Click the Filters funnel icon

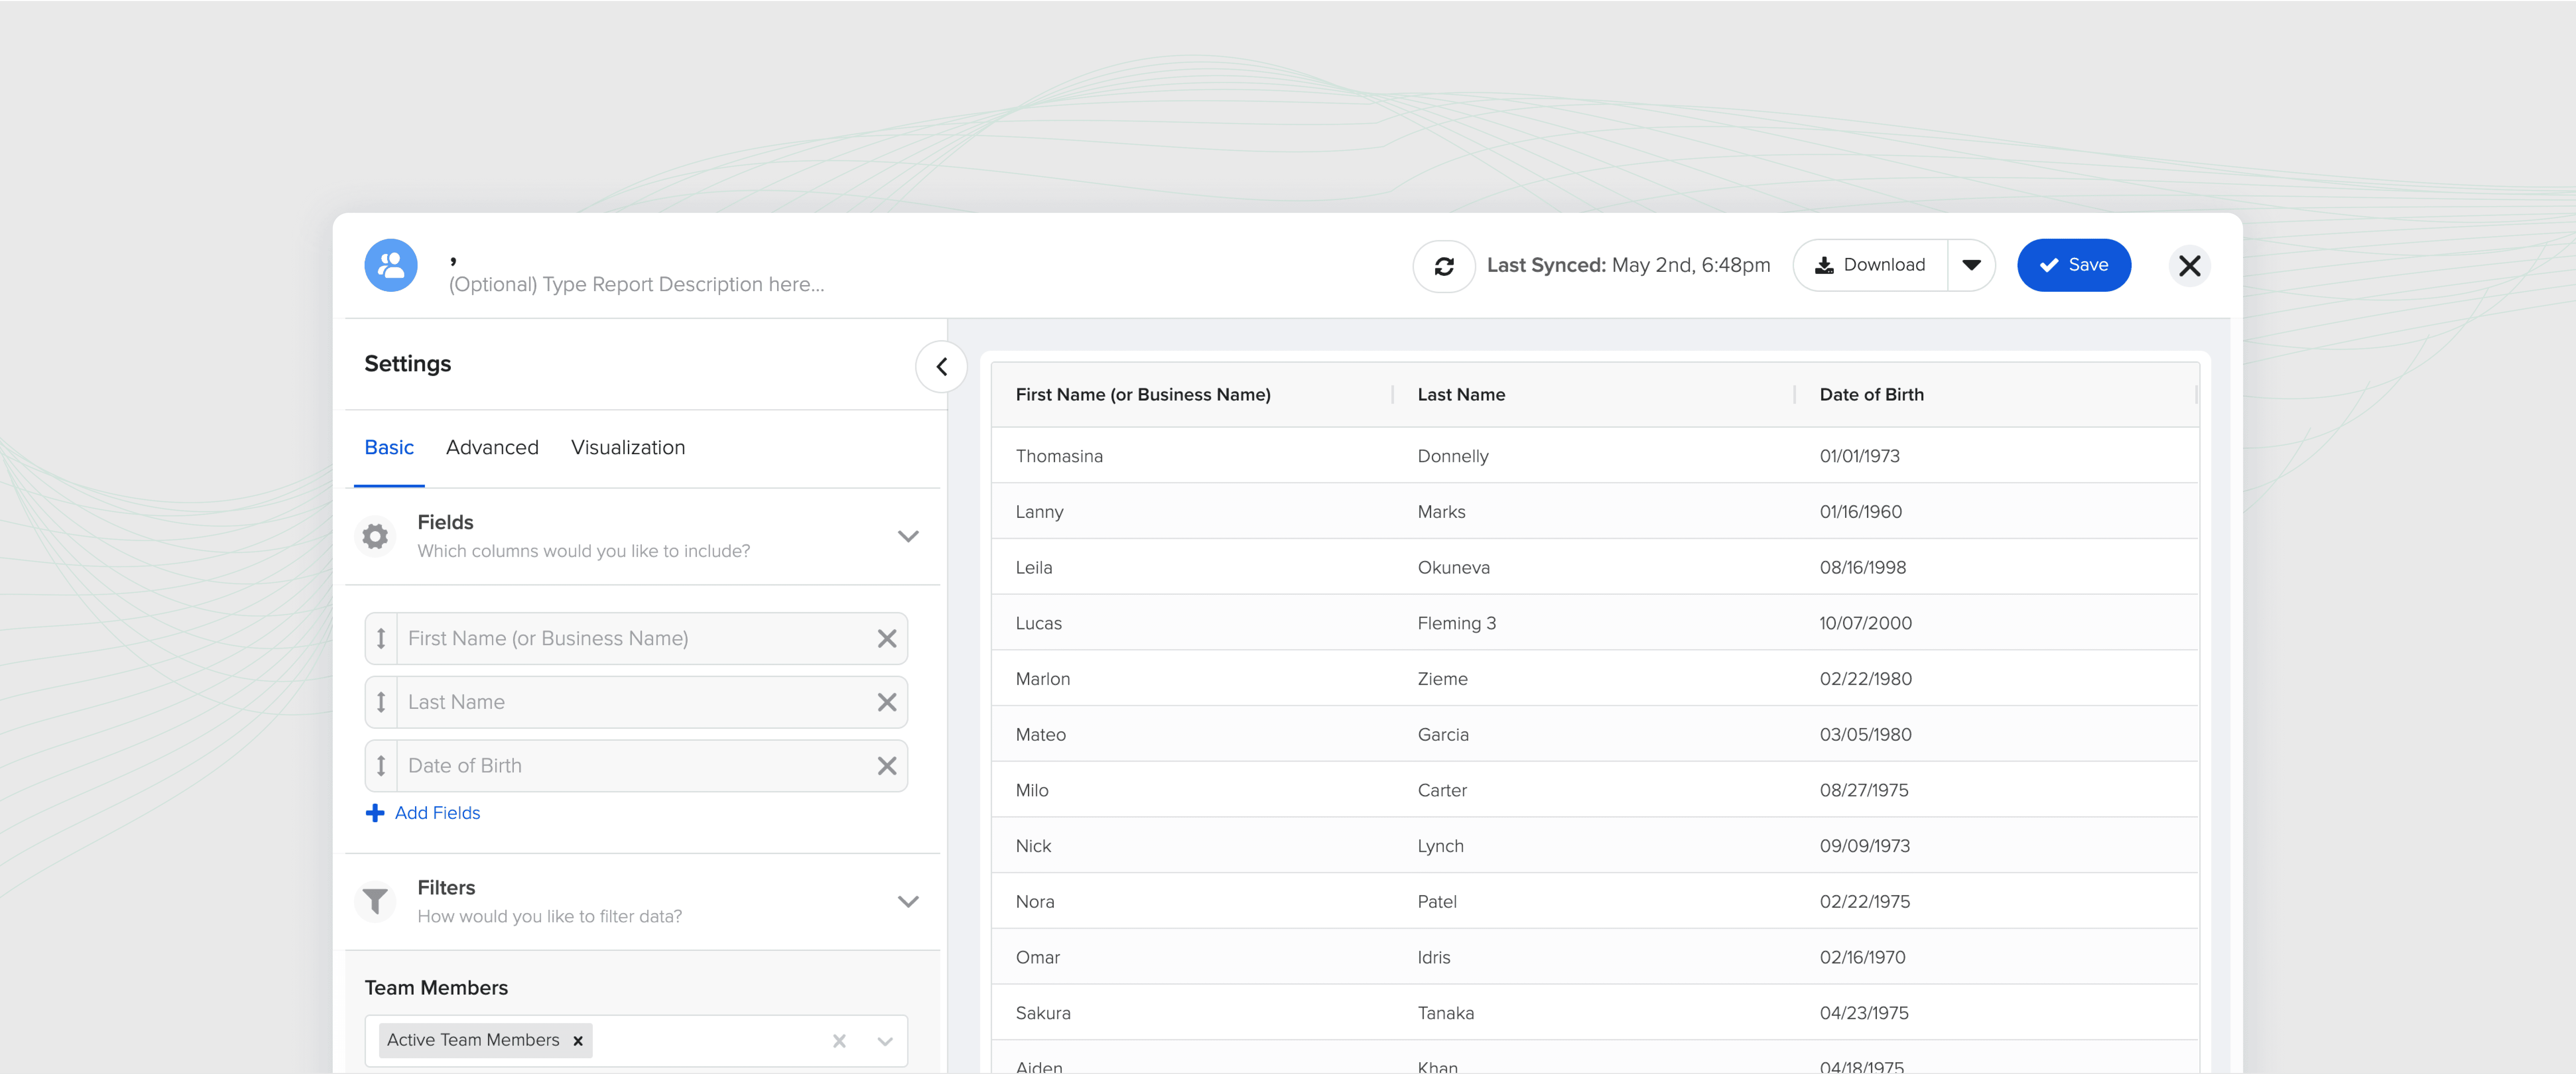375,901
